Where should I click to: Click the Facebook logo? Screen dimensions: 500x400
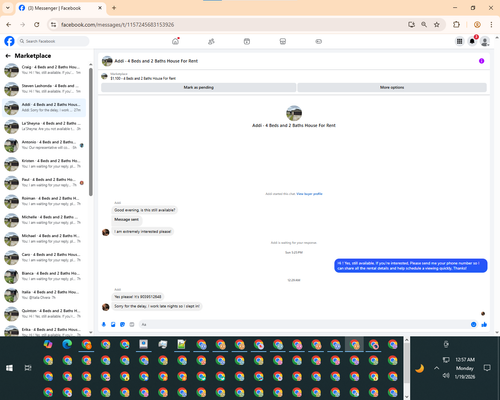[9, 41]
